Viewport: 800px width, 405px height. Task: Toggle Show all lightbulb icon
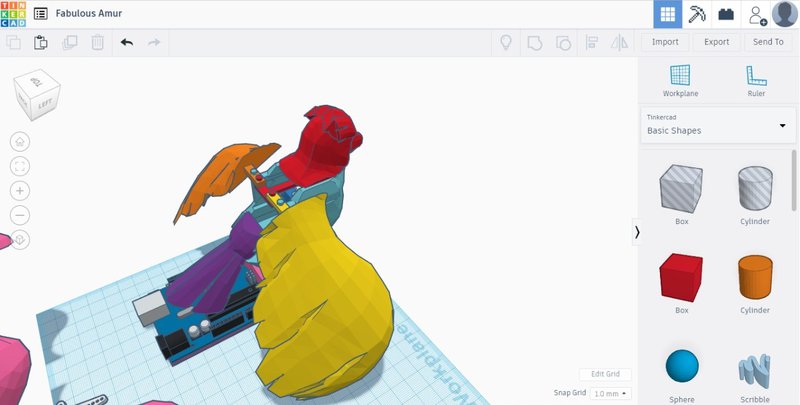tap(506, 42)
